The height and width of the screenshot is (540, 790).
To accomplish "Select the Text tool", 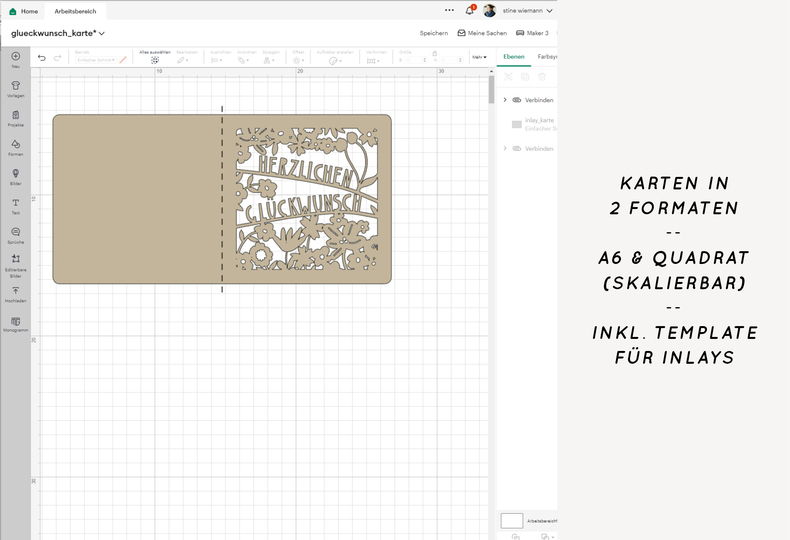I will coord(15,204).
